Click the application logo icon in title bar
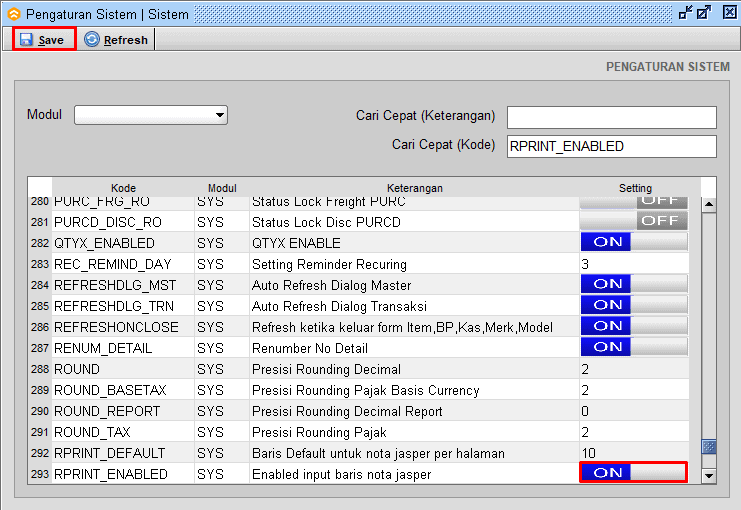This screenshot has width=741, height=510. click(14, 15)
